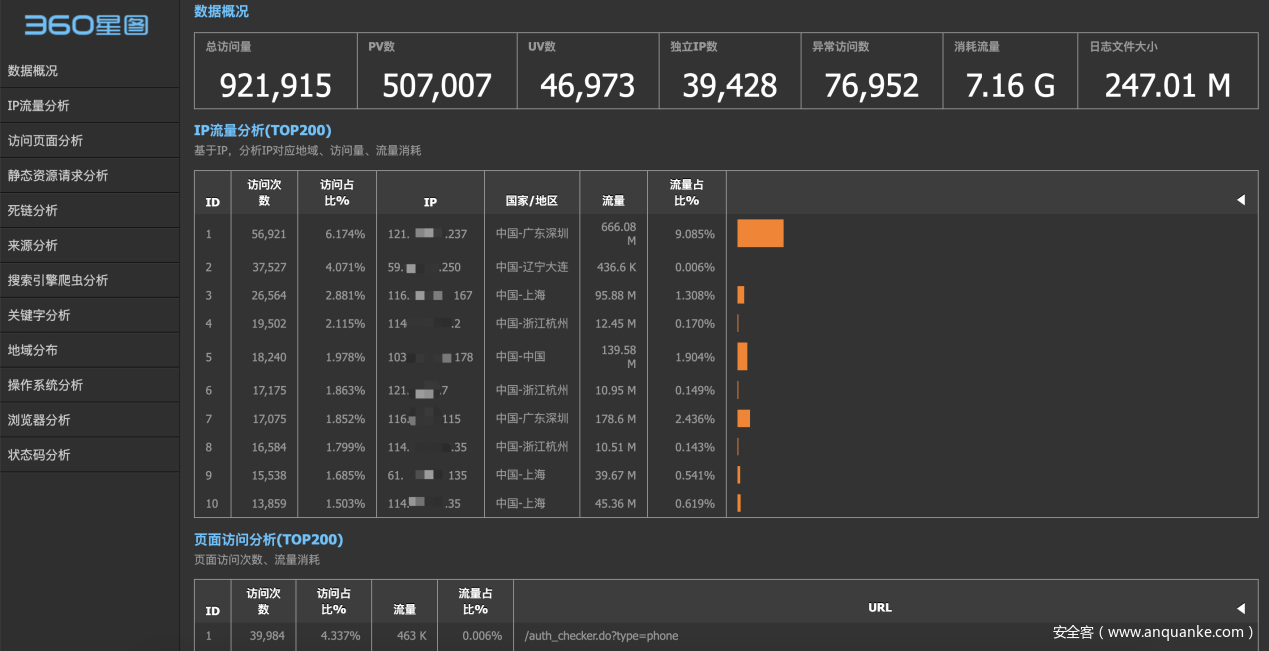
Task: Click the /auth_checker.do?type=phone URL
Action: pyautogui.click(x=601, y=636)
